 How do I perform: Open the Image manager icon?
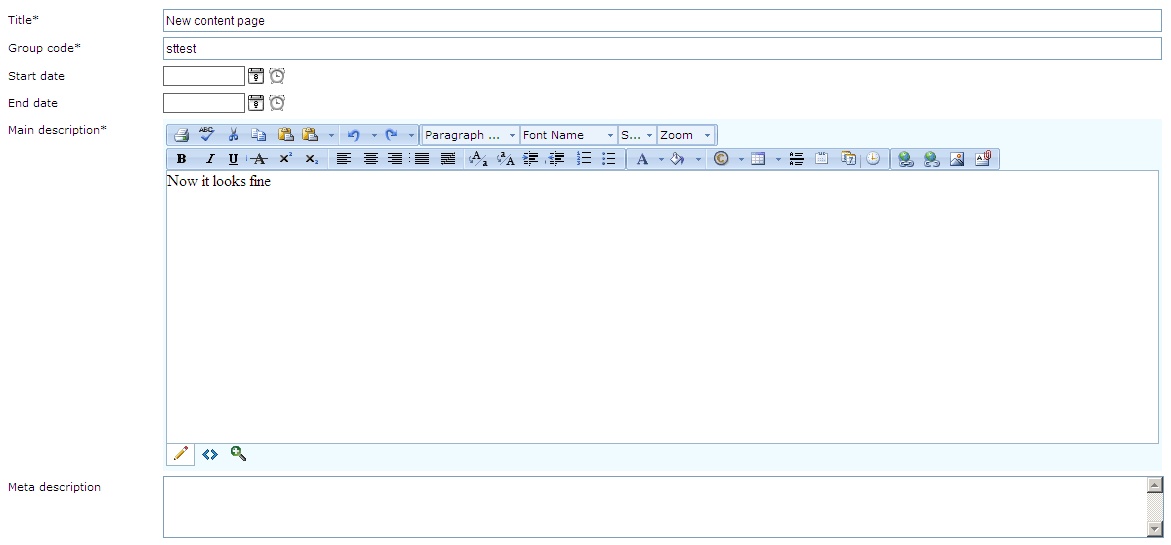[957, 158]
